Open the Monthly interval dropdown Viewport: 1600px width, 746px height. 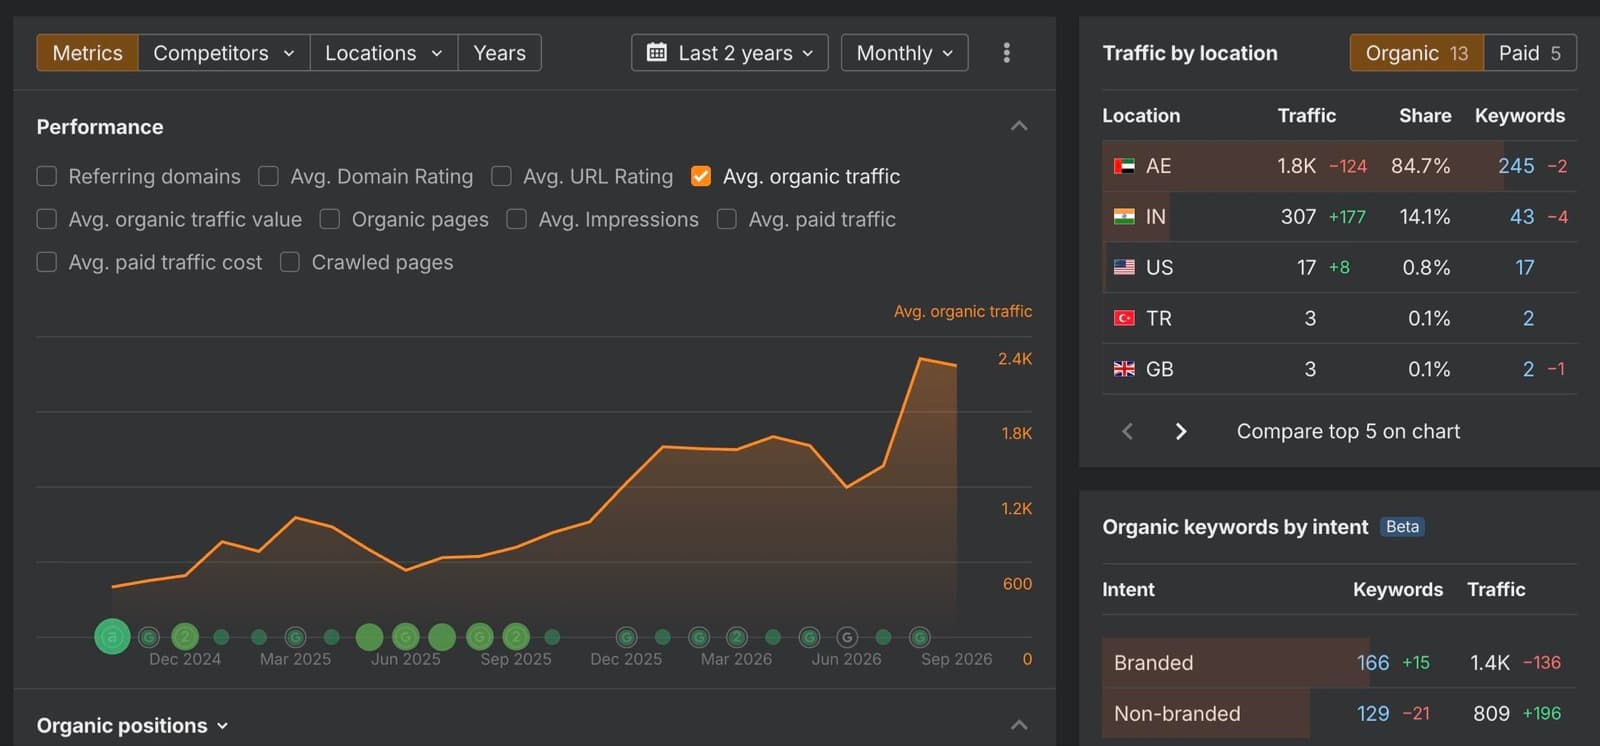pyautogui.click(x=905, y=53)
